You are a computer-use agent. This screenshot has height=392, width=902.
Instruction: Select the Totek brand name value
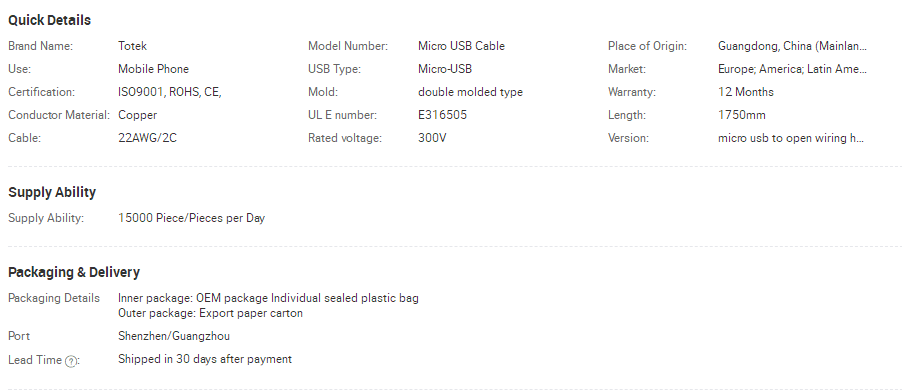[x=132, y=46]
